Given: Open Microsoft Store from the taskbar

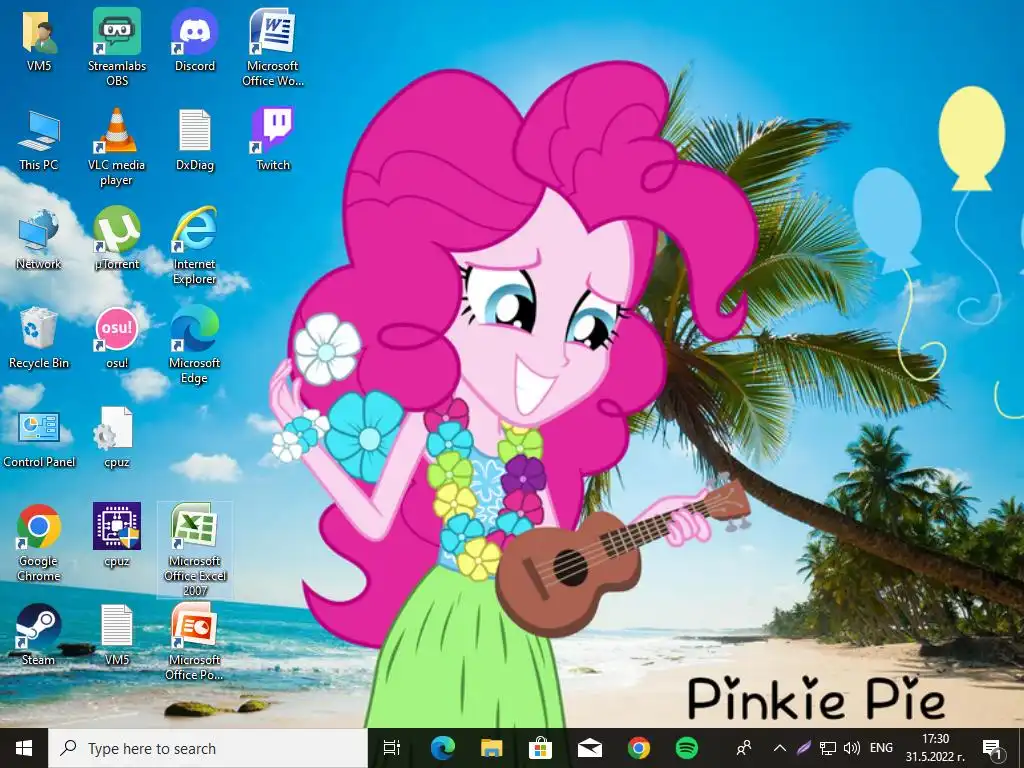Looking at the screenshot, I should [541, 748].
